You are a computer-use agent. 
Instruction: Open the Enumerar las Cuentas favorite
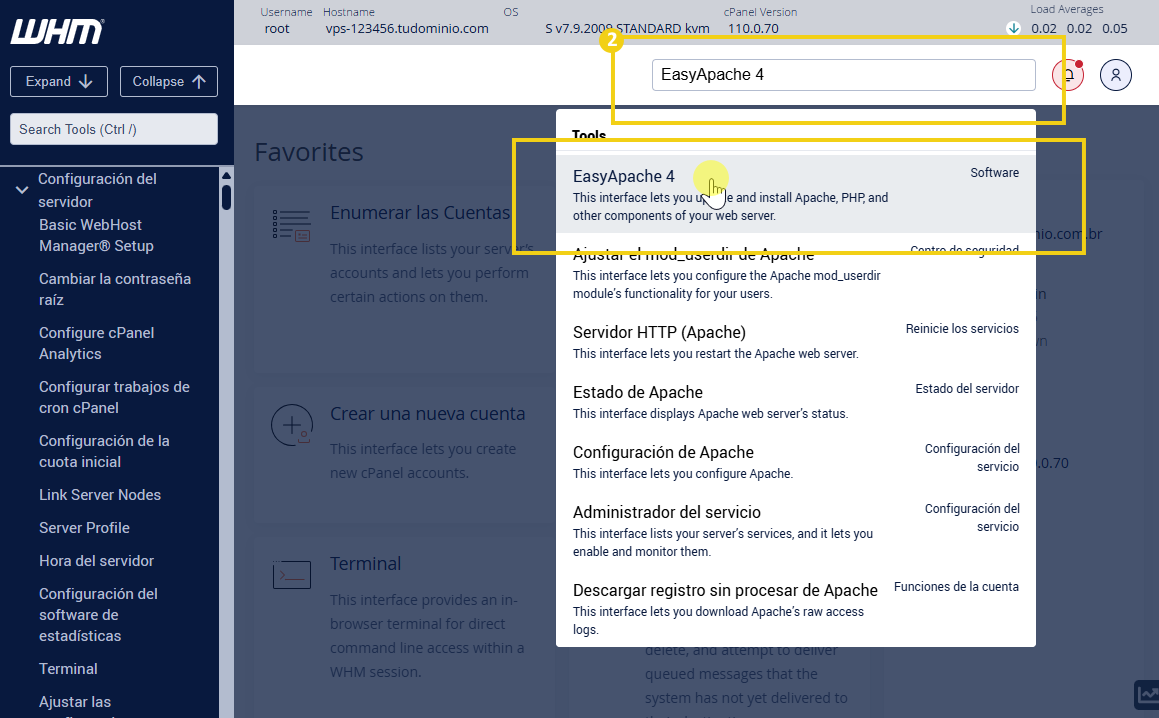pos(420,213)
